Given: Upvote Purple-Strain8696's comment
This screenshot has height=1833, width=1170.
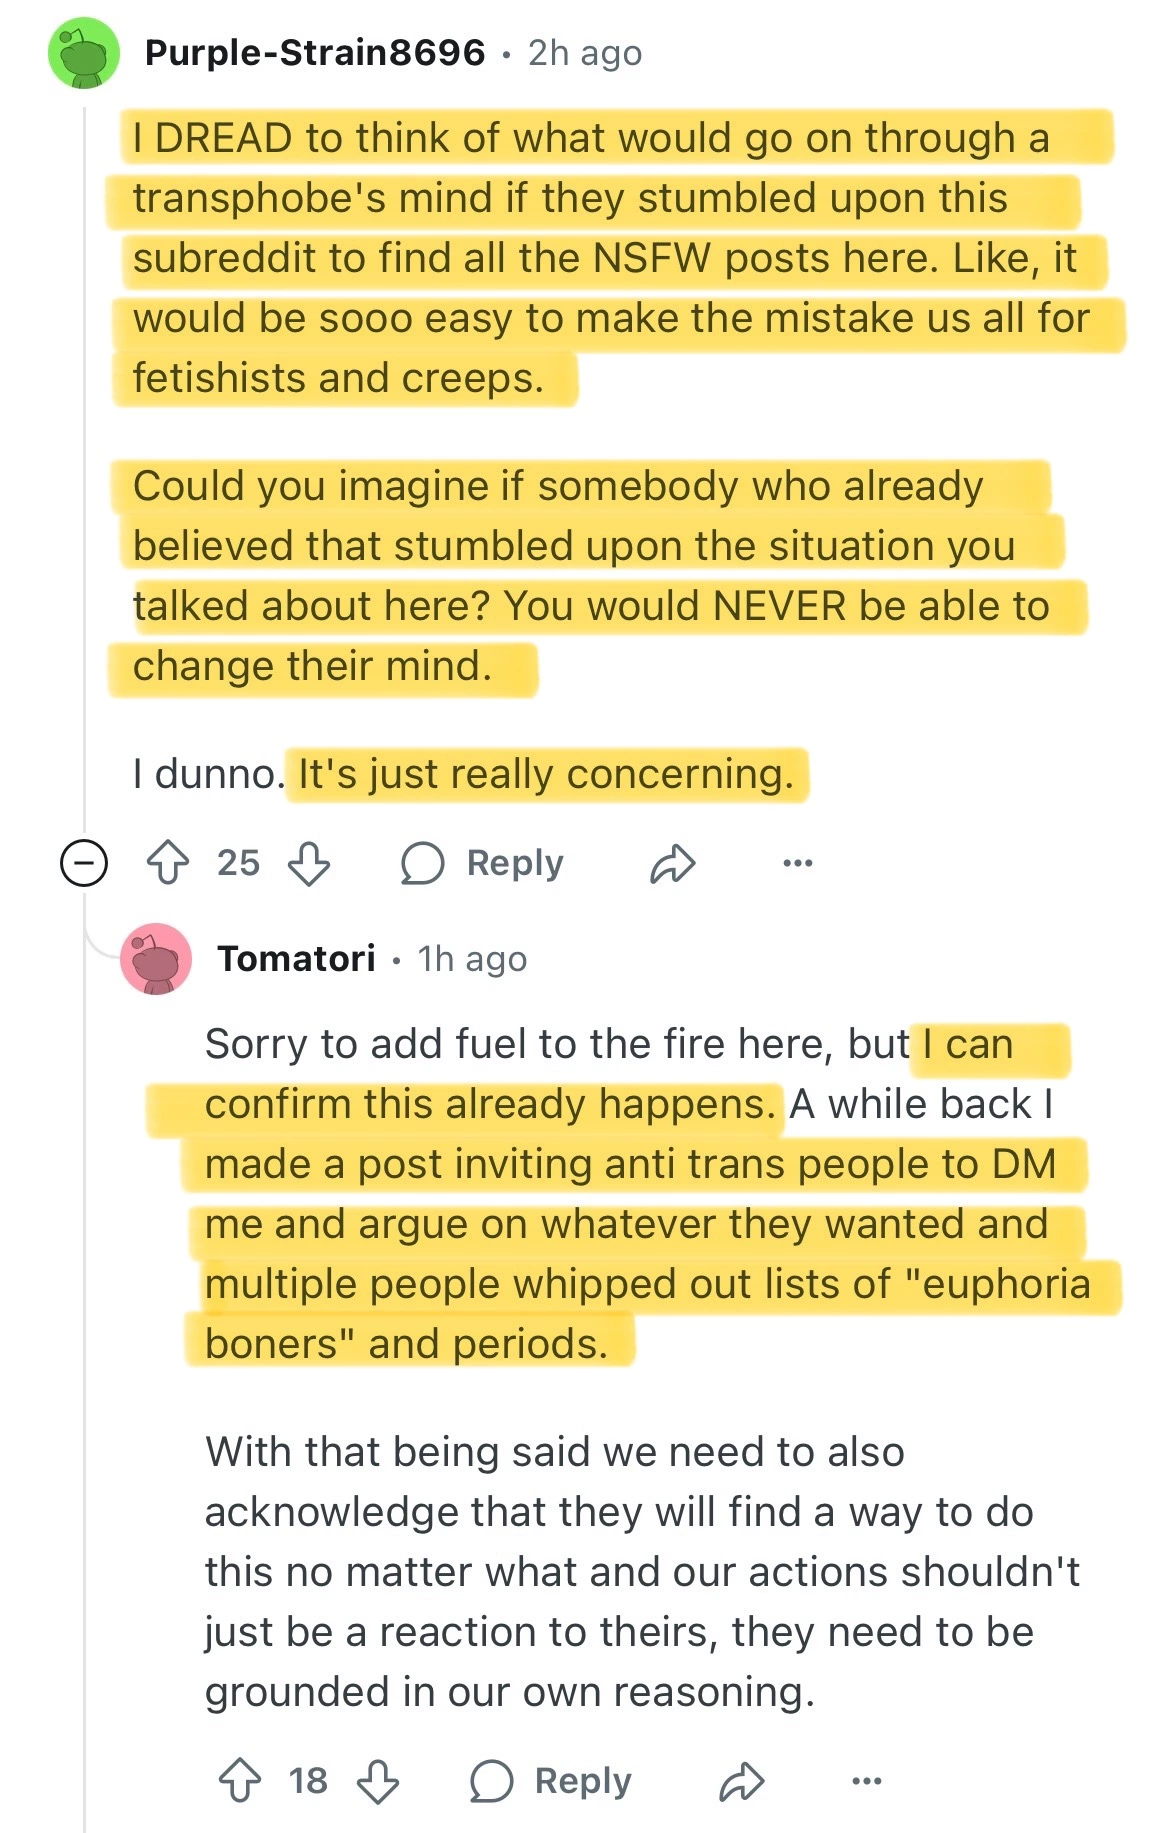Looking at the screenshot, I should (x=168, y=863).
